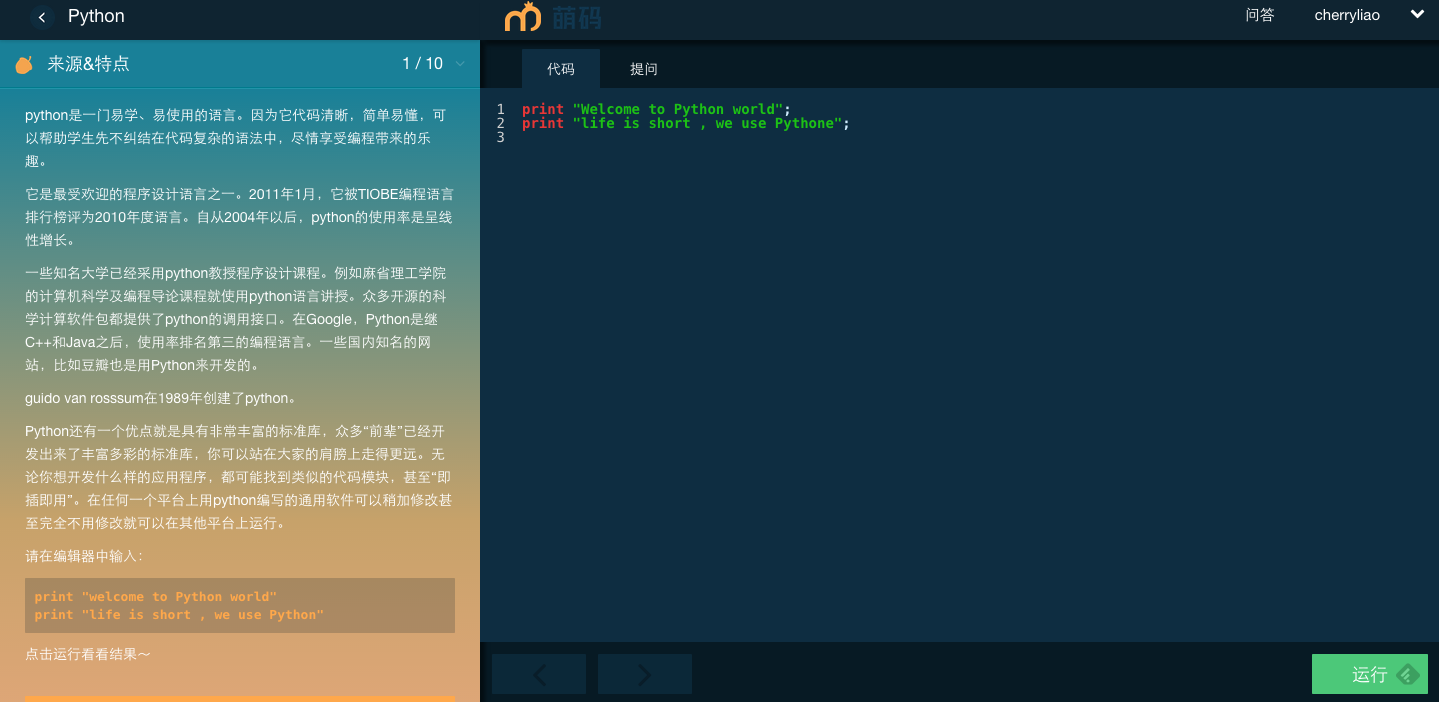This screenshot has height=702, width=1439.
Task: Expand the user menu chevron beside cherryliao
Action: [1416, 14]
